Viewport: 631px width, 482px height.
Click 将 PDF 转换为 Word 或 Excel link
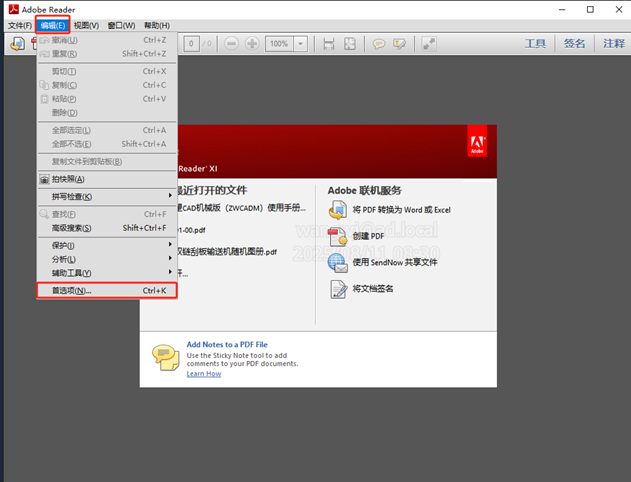click(x=402, y=210)
